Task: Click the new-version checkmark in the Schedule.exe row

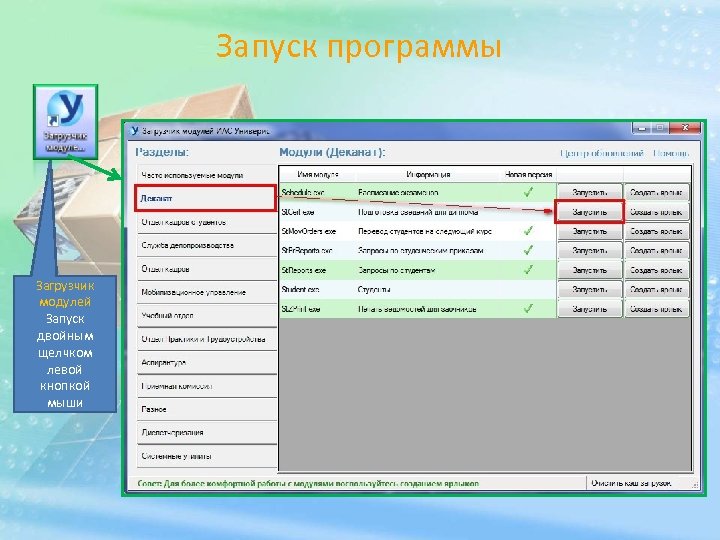Action: click(x=529, y=192)
